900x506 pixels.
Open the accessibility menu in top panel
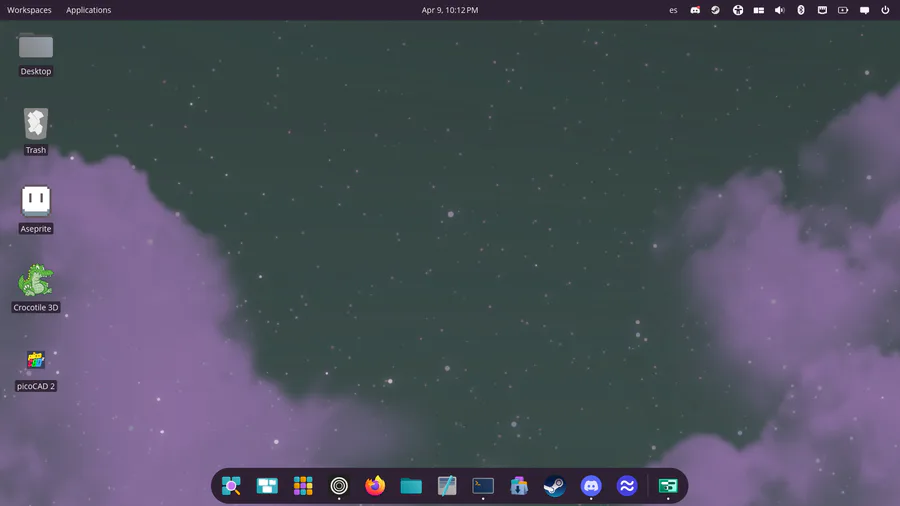pos(738,10)
